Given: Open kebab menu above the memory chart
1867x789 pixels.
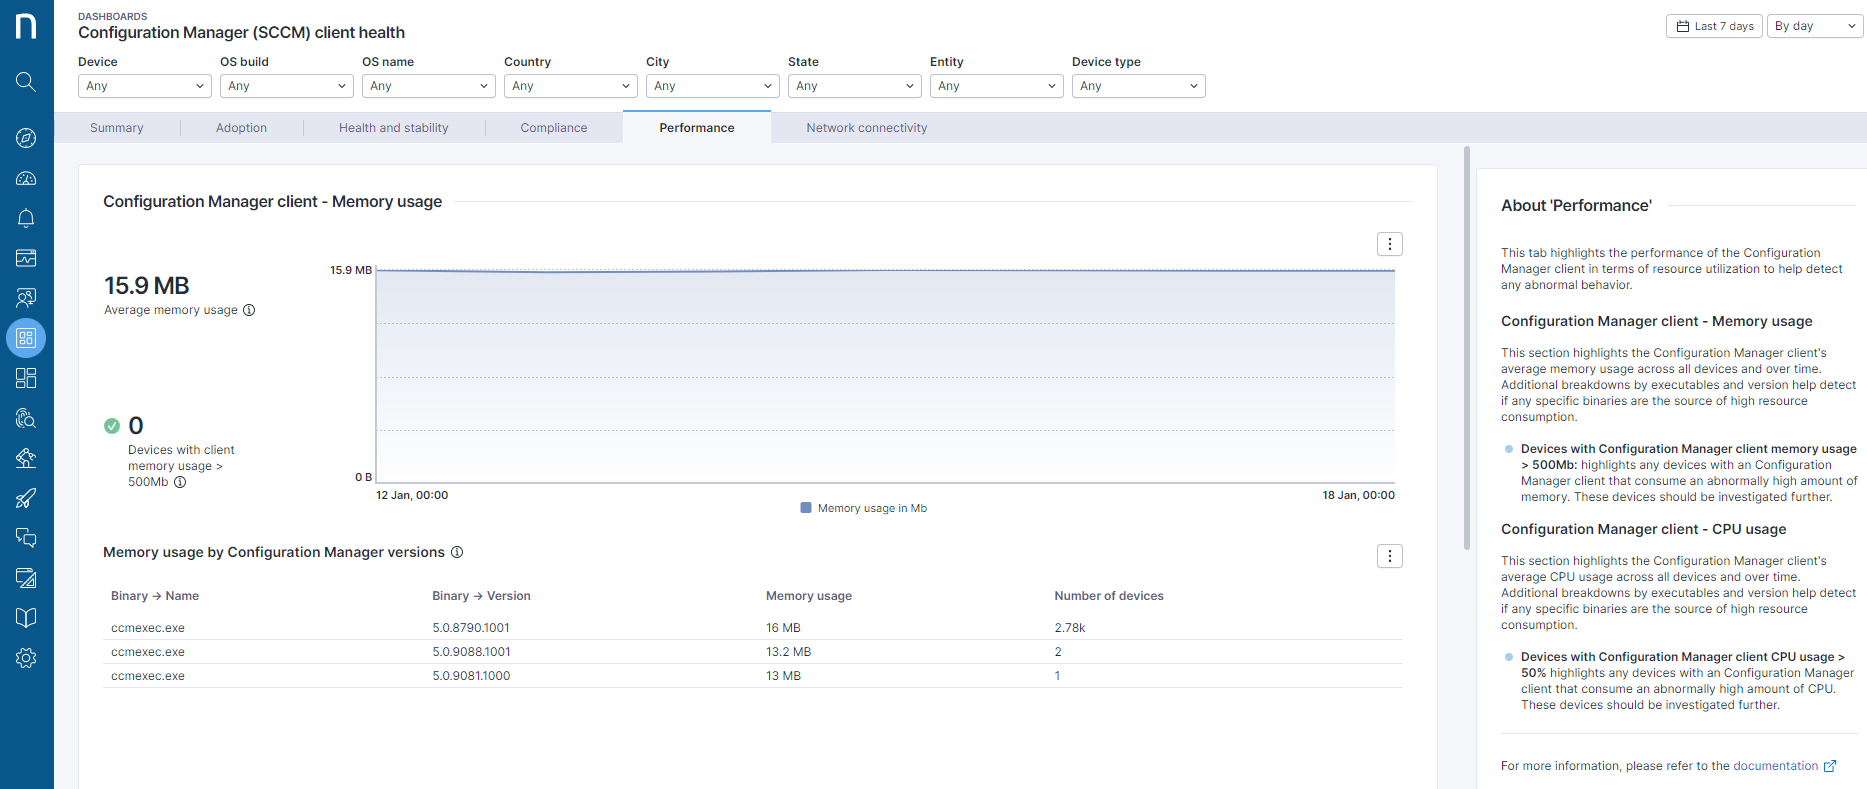Looking at the screenshot, I should pyautogui.click(x=1390, y=244).
